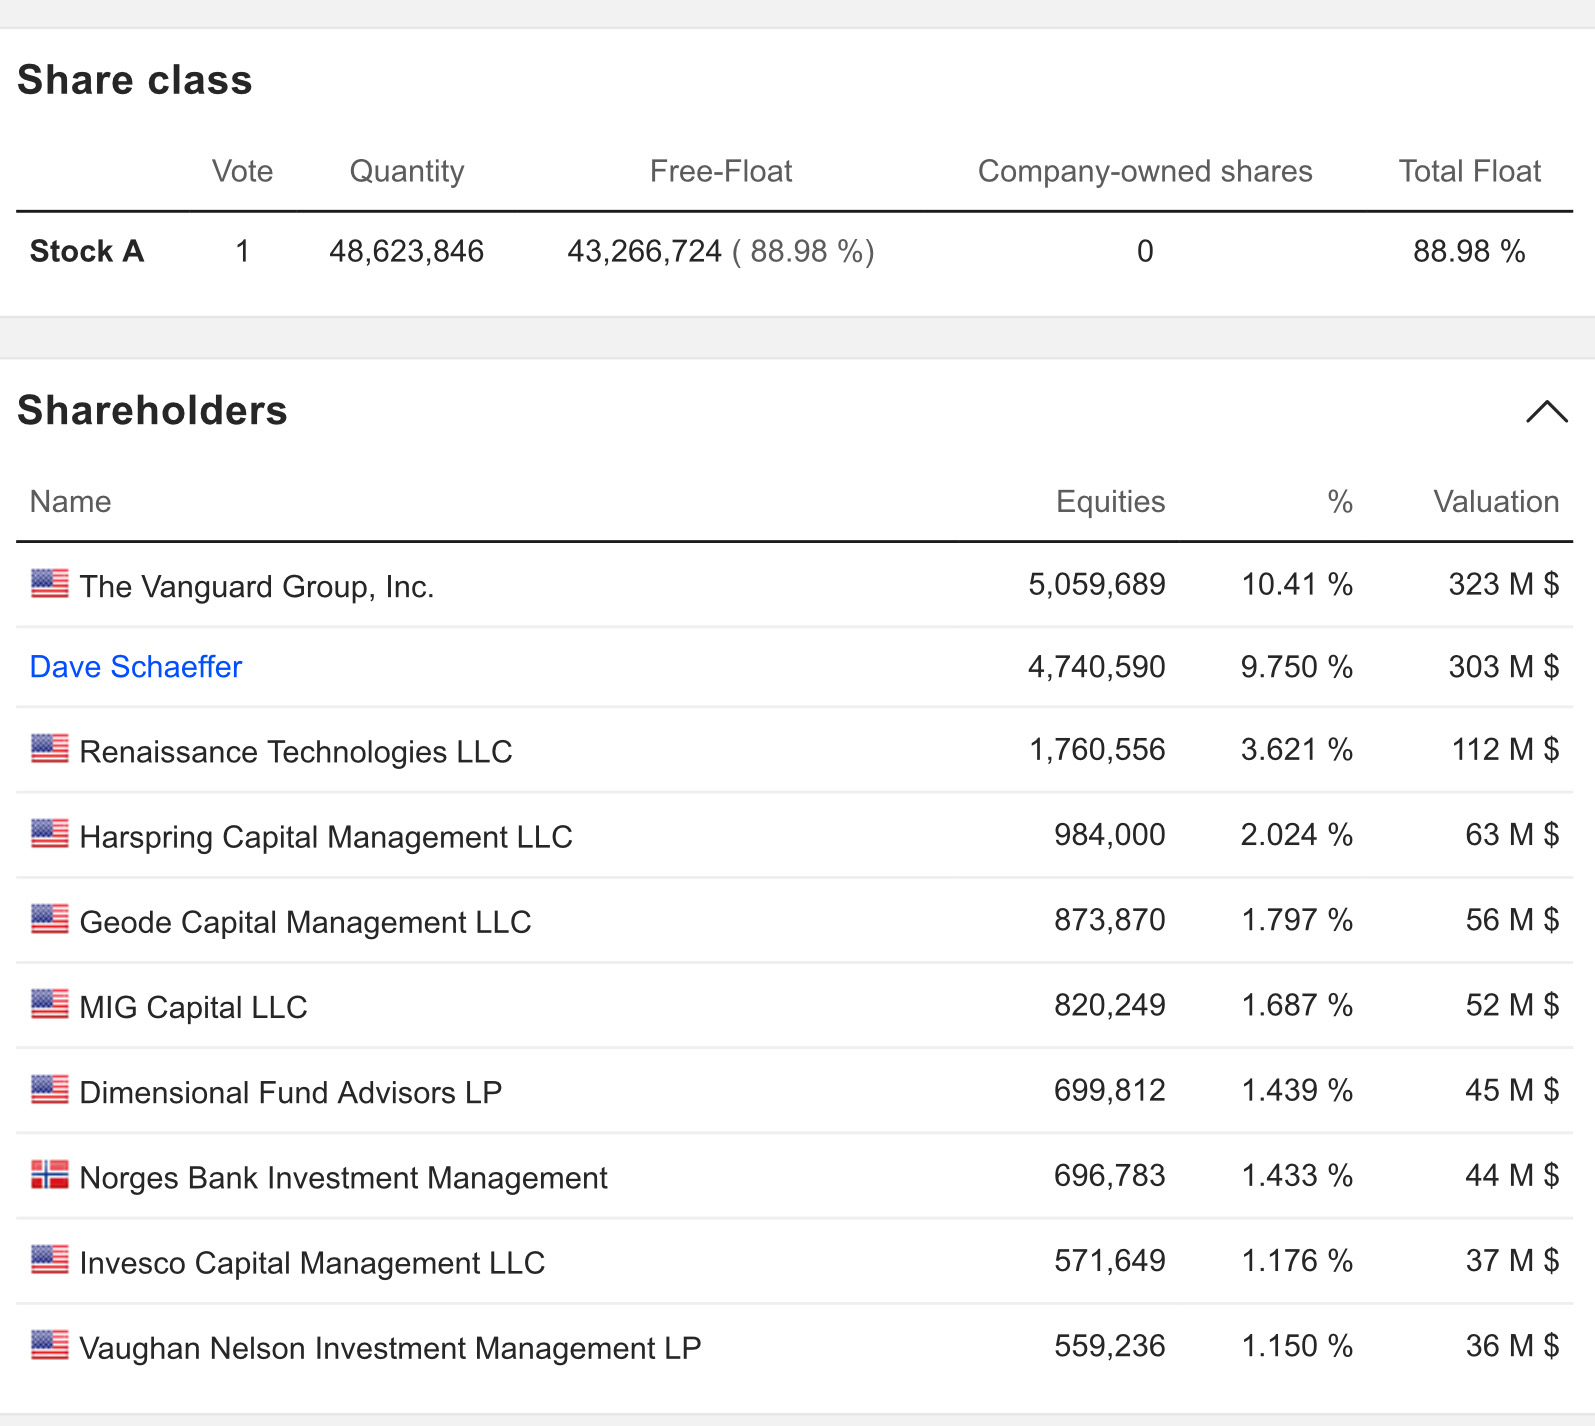This screenshot has width=1595, height=1426.
Task: Click the Name column header
Action: coord(70,501)
